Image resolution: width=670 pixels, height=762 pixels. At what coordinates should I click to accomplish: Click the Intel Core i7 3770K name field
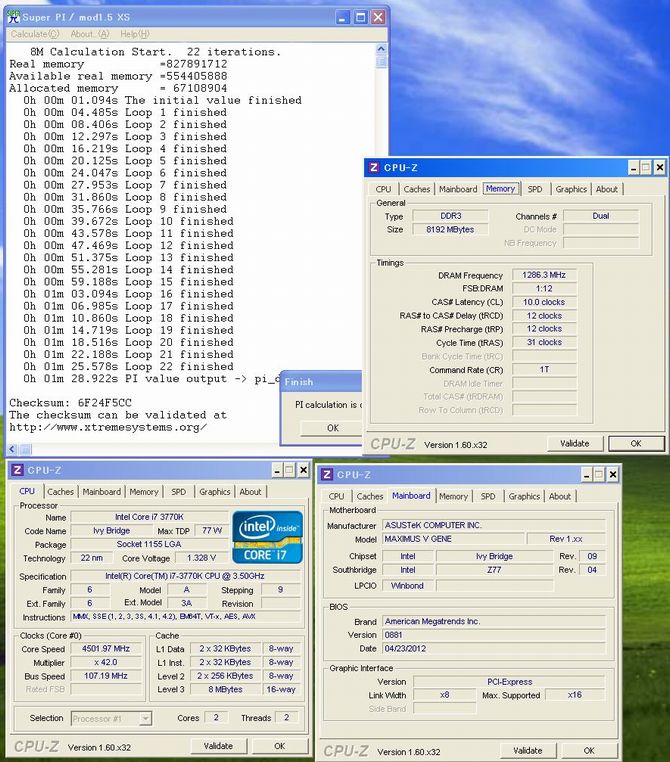[149, 517]
